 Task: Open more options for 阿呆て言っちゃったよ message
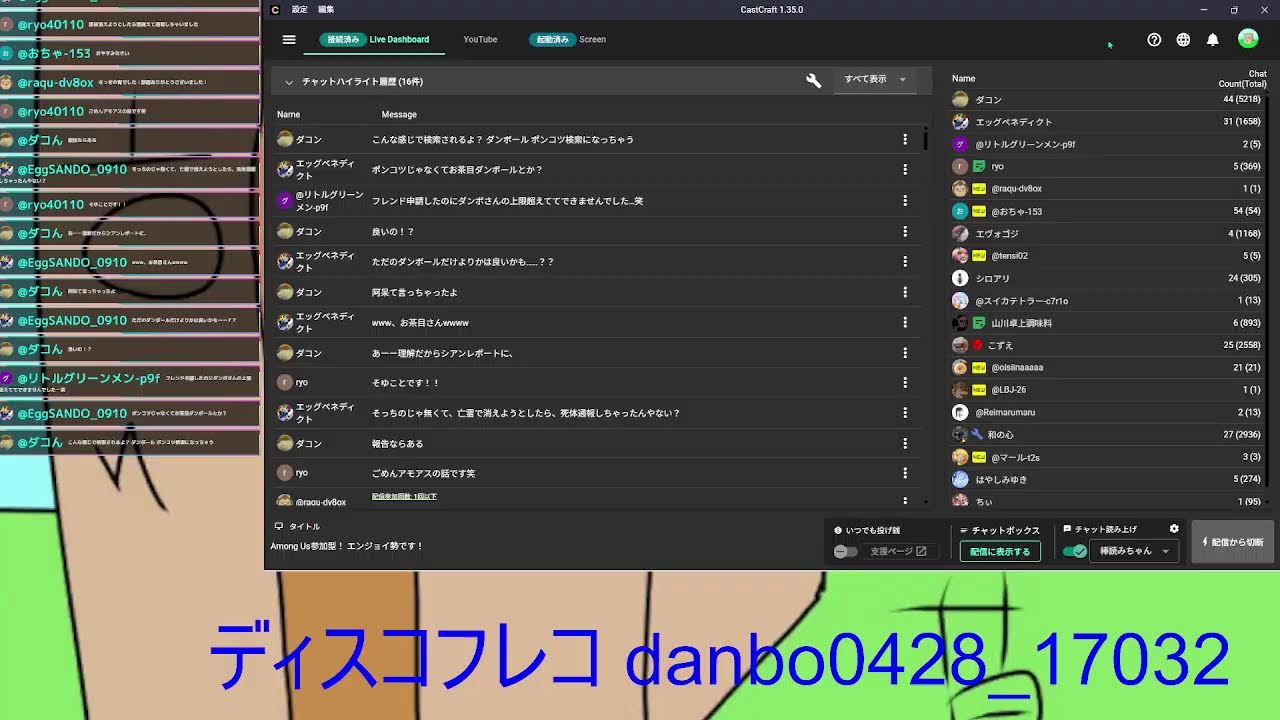pyautogui.click(x=905, y=293)
